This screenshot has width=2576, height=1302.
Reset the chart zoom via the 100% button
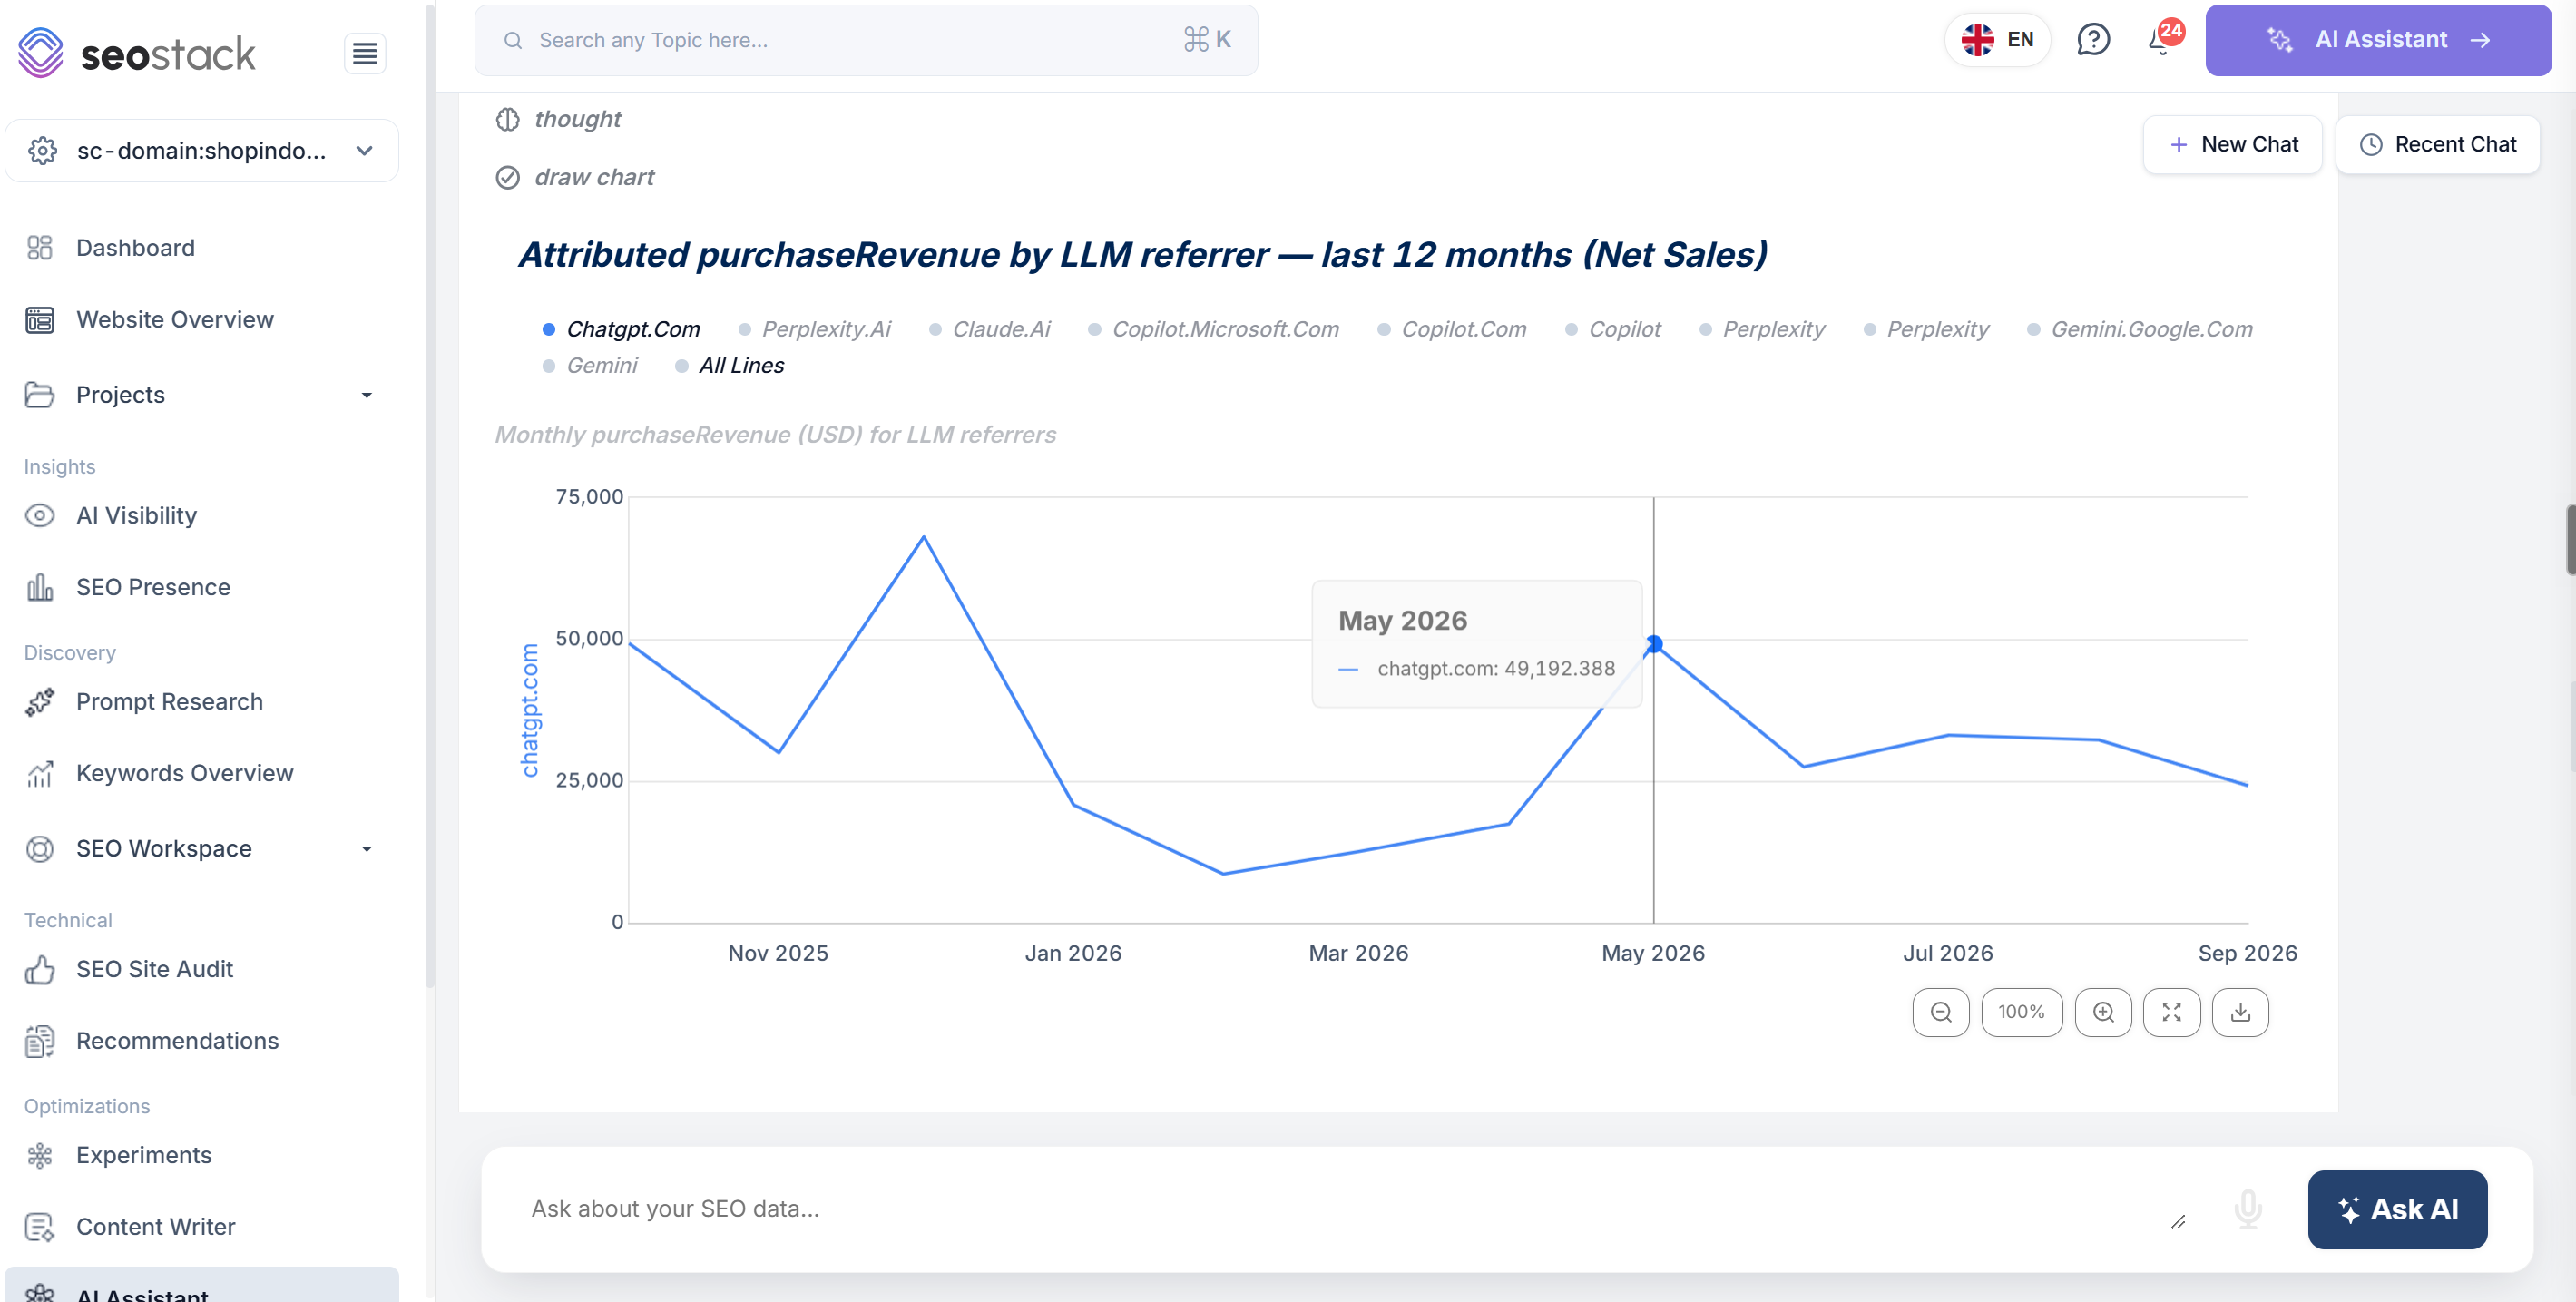pyautogui.click(x=2021, y=1012)
